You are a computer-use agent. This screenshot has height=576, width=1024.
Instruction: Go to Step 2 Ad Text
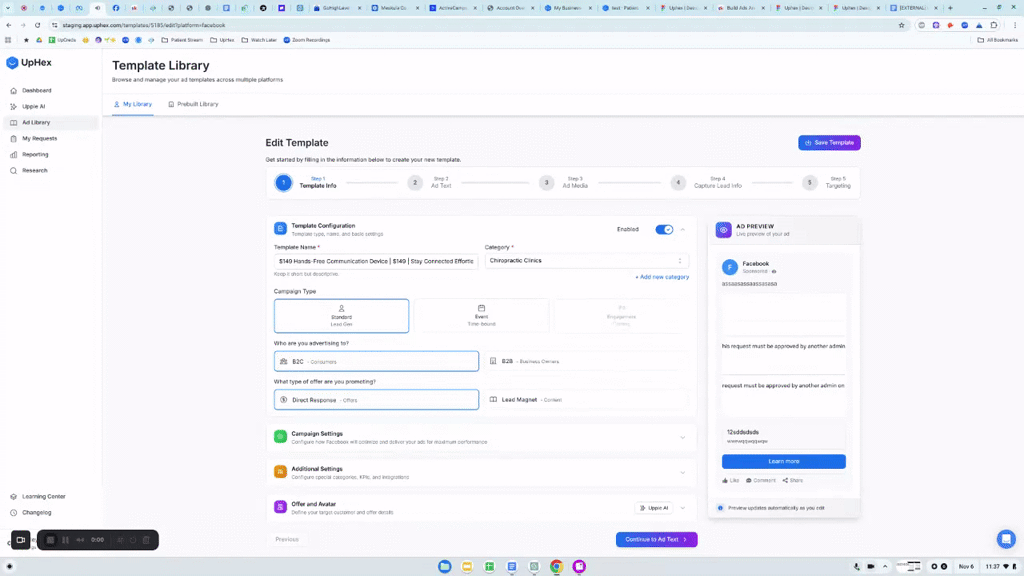coord(430,182)
